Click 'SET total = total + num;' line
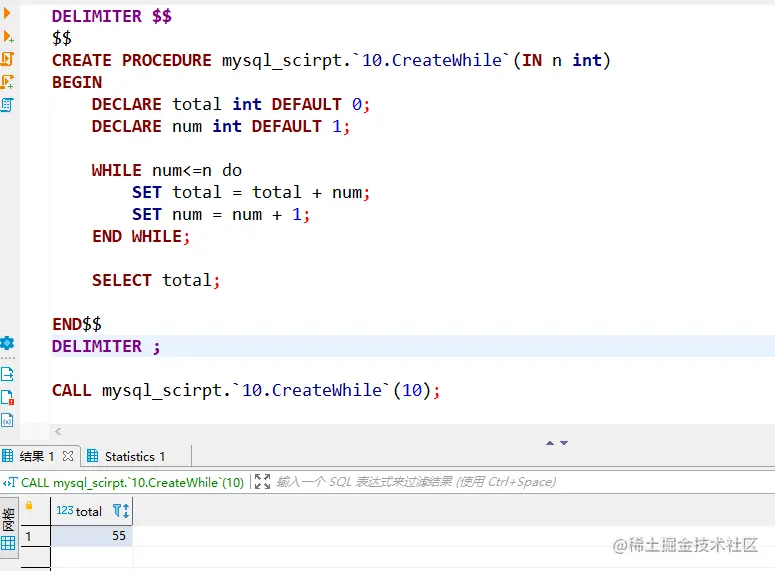 pyautogui.click(x=251, y=192)
